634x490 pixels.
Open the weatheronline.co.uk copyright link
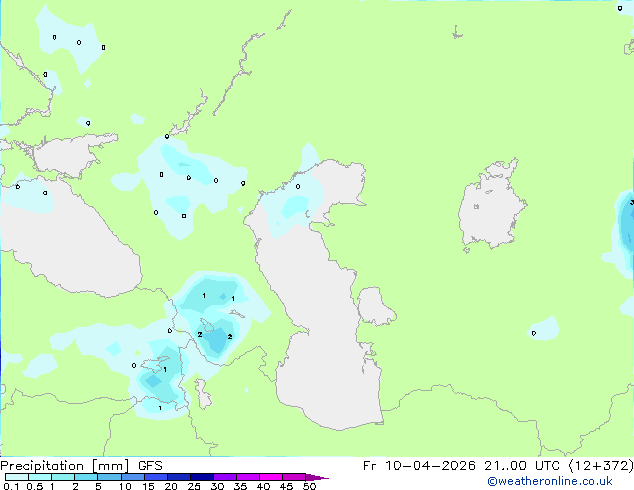coord(550,481)
